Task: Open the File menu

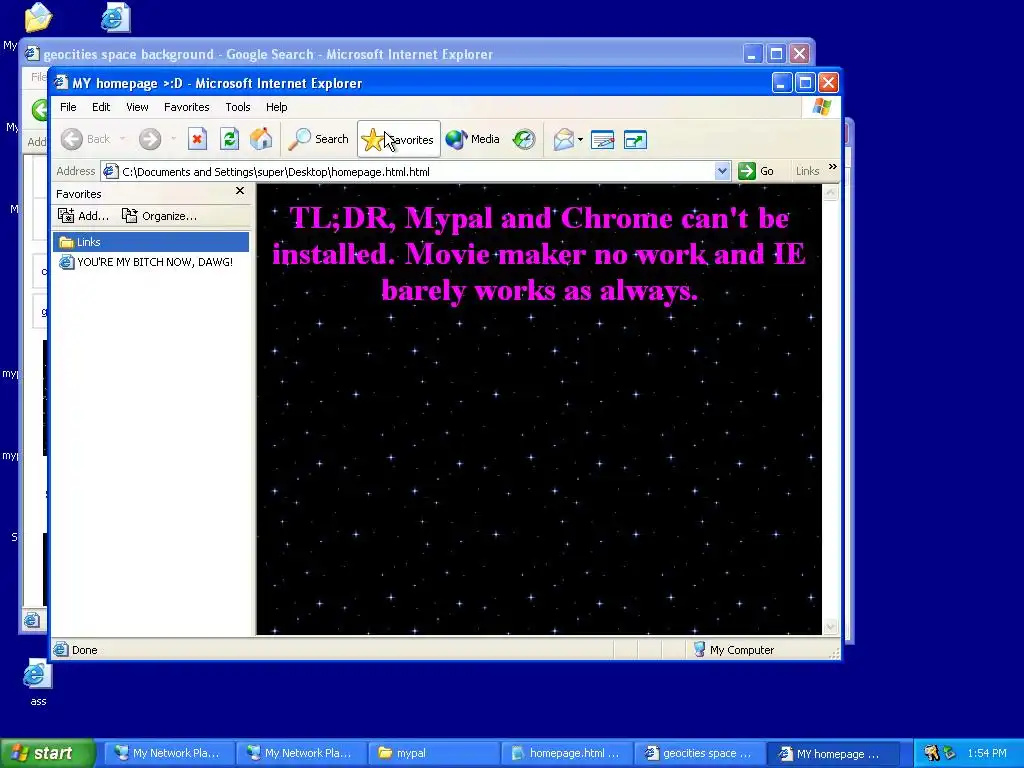Action: (68, 107)
